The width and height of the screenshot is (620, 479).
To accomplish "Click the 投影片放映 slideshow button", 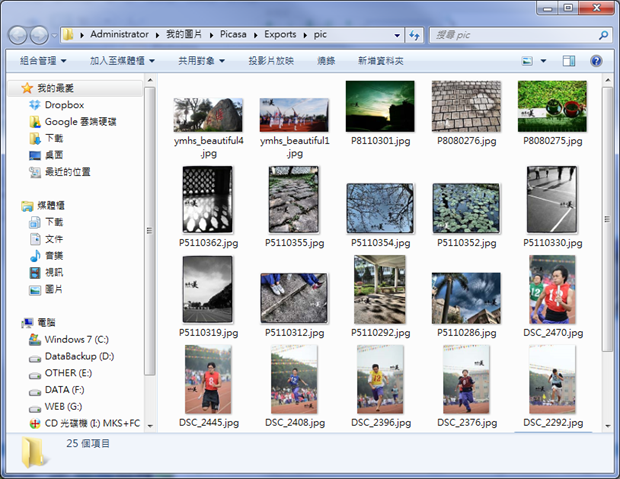I will [271, 61].
